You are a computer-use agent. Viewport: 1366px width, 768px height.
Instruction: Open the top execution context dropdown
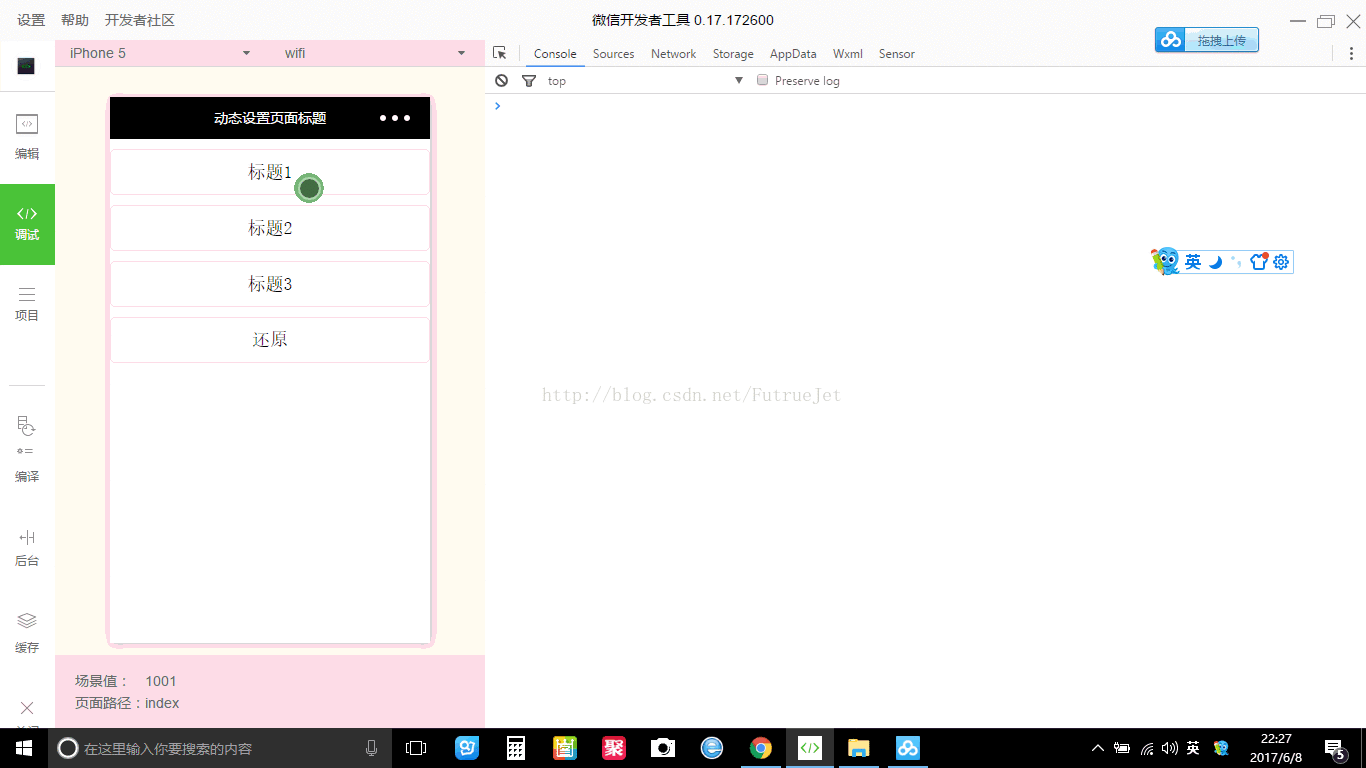point(645,81)
